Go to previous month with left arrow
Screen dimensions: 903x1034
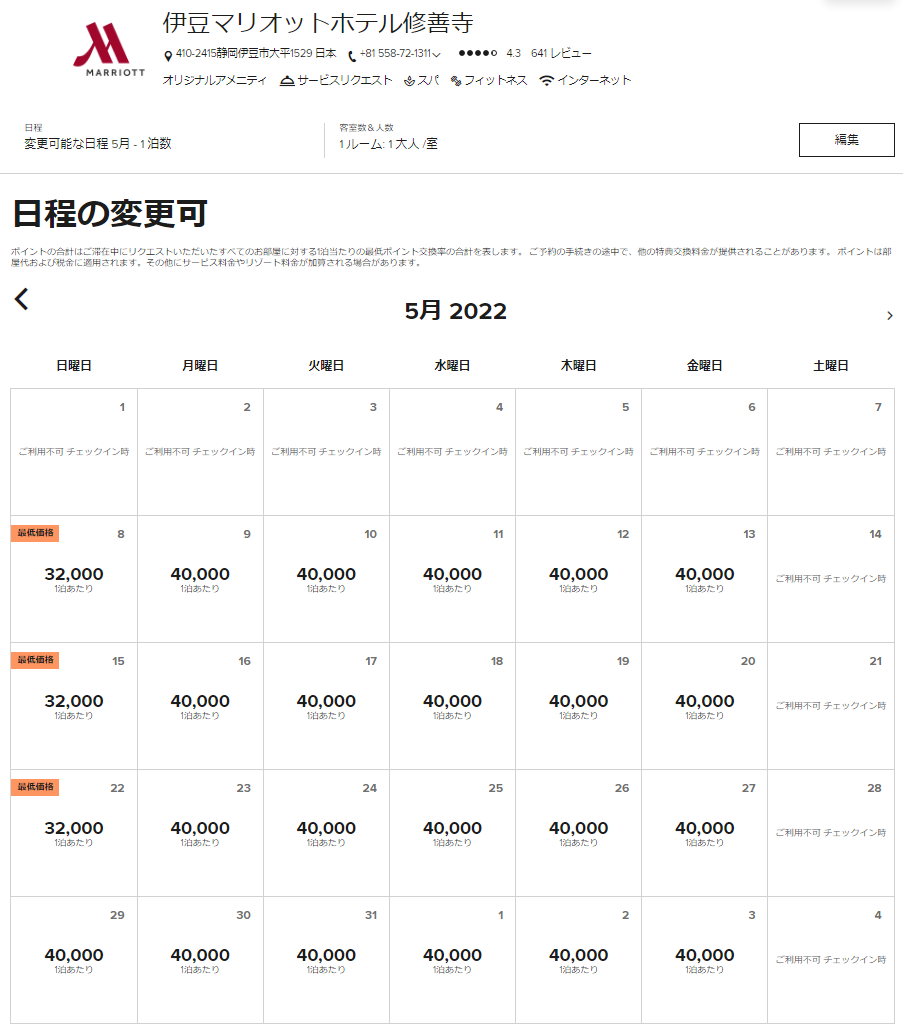22,299
